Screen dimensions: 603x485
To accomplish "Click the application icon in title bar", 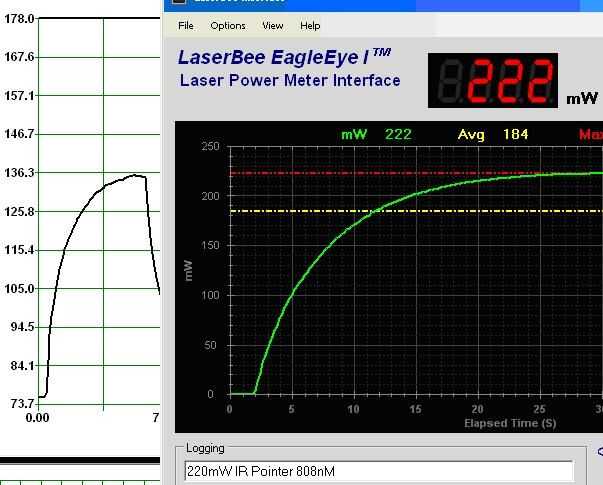I will pos(179,2).
